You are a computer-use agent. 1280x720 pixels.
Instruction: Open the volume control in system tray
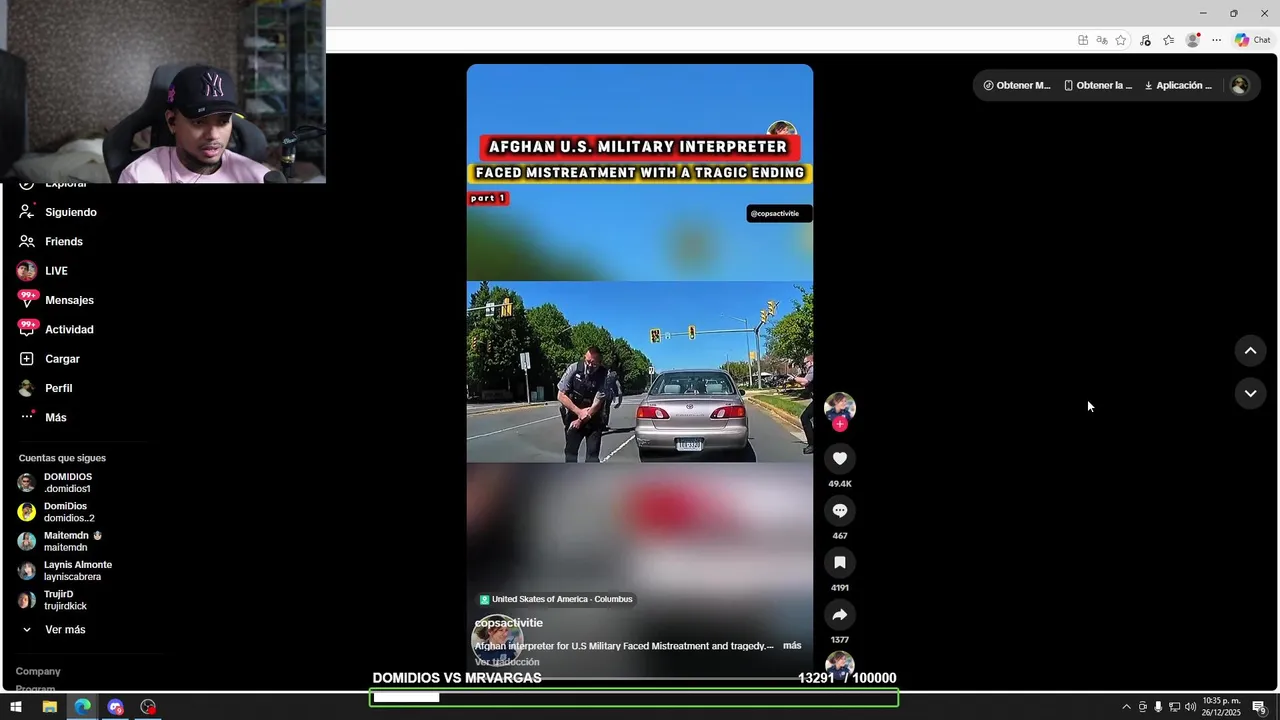click(1190, 707)
